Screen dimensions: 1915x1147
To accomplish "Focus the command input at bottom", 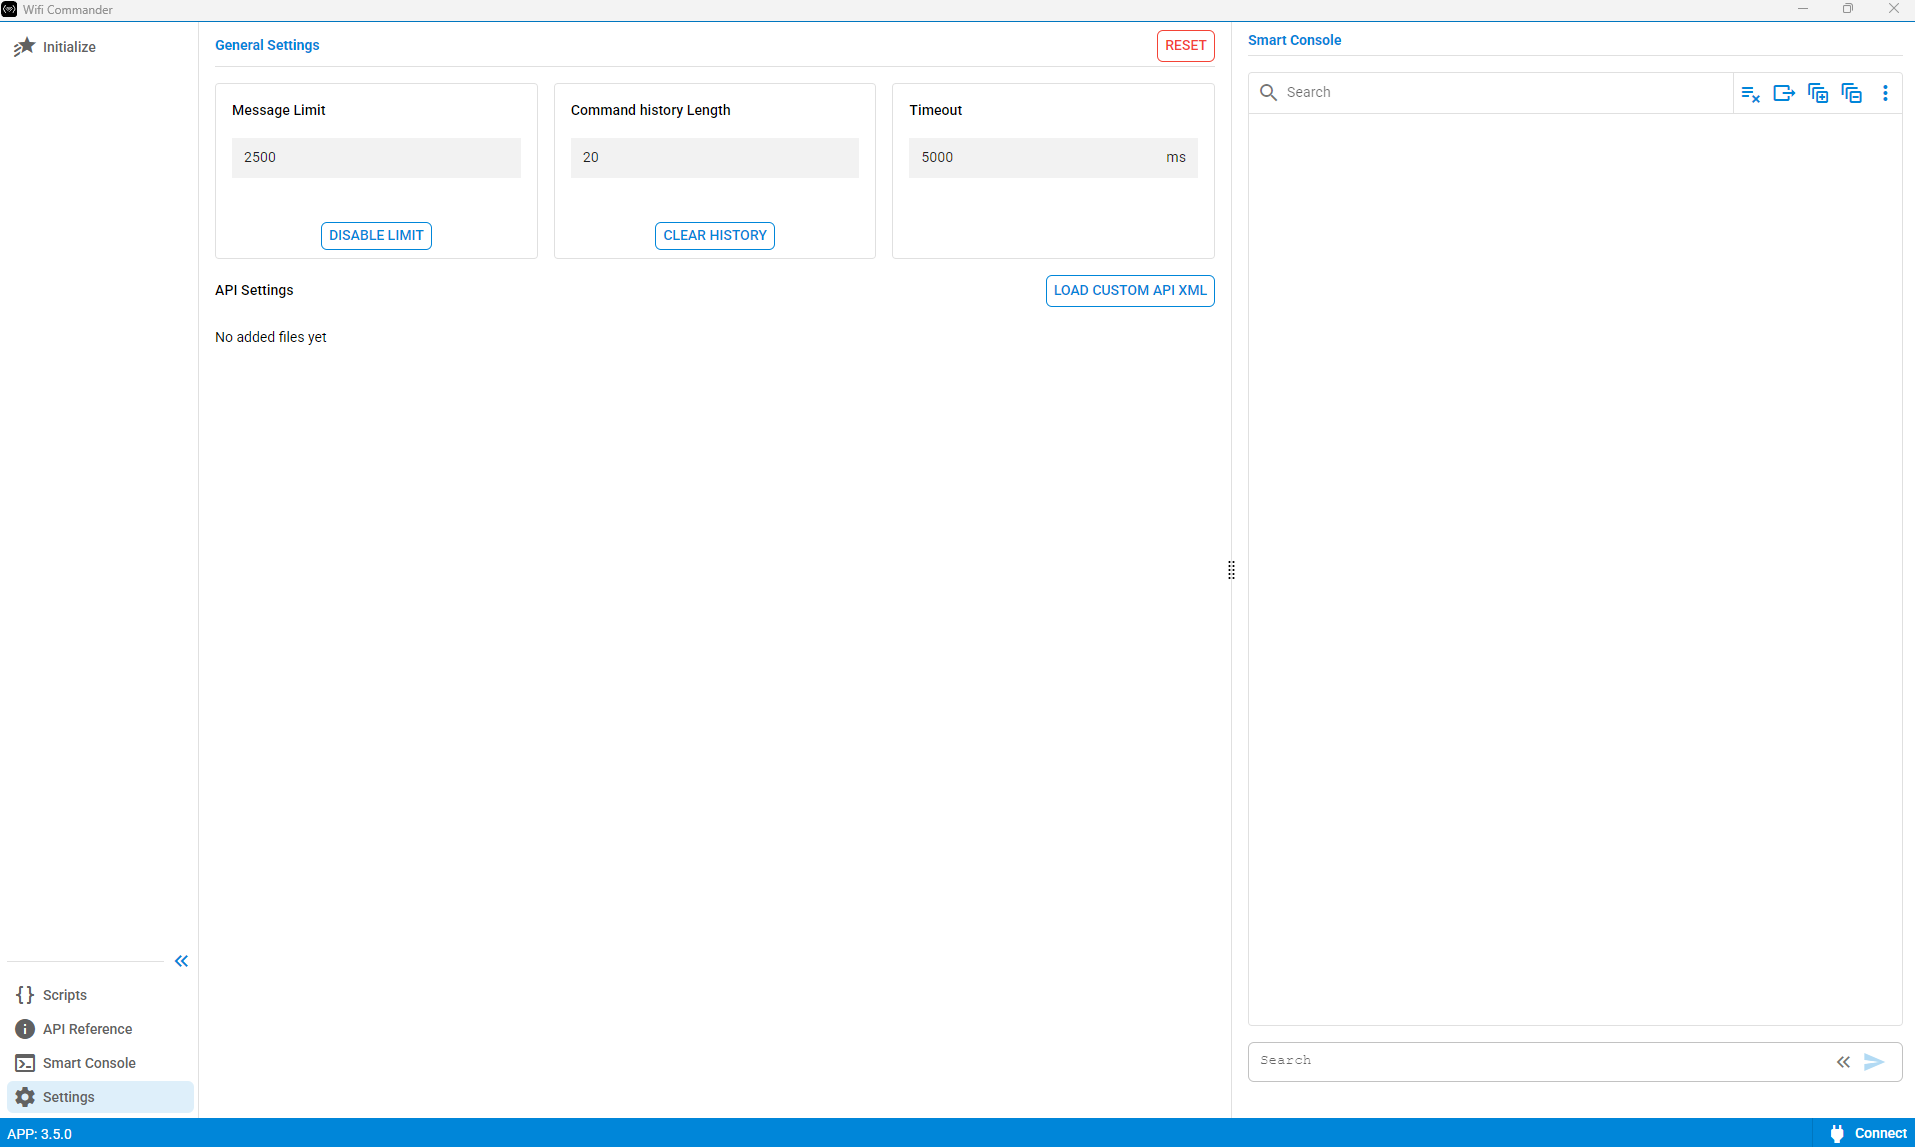I will point(1540,1061).
